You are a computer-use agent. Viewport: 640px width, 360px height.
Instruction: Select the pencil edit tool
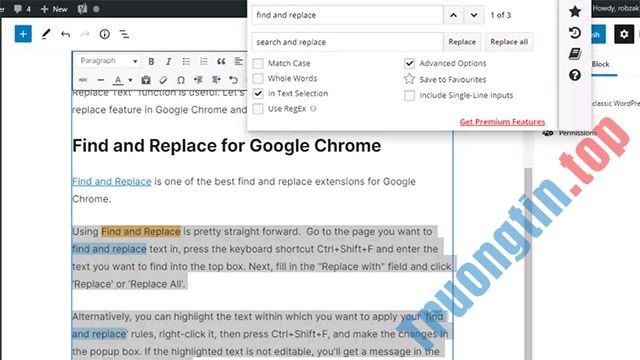pos(46,34)
